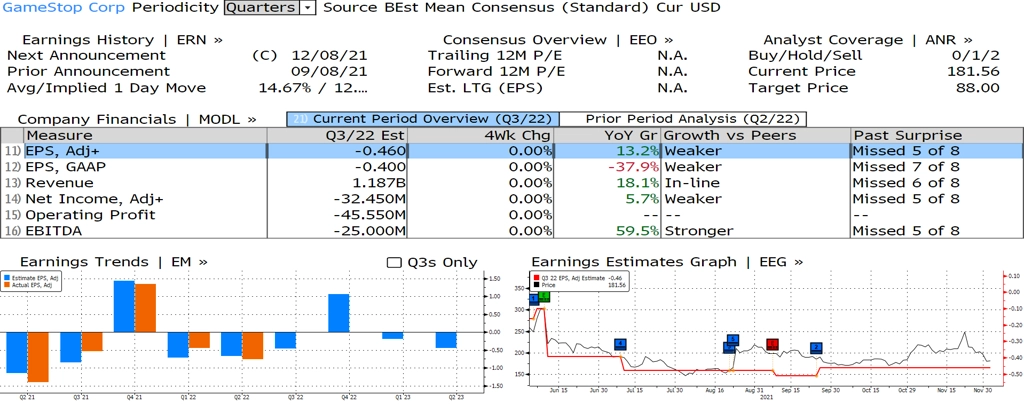
Task: Toggle the Q3s Only checkbox
Action: pyautogui.click(x=394, y=262)
